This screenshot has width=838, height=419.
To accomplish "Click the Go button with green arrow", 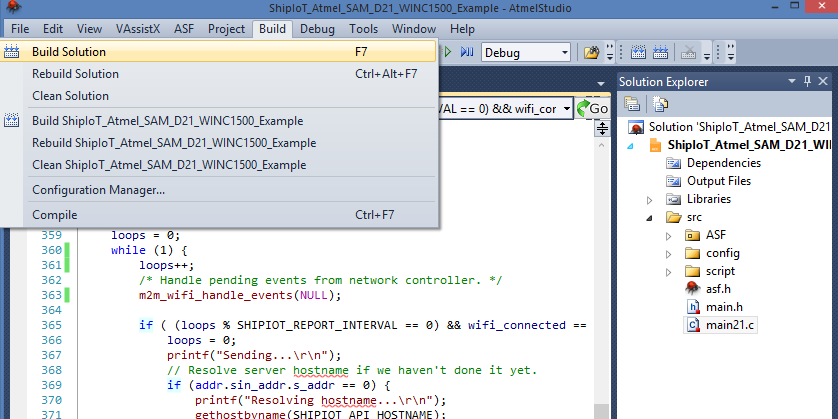I will 593,108.
